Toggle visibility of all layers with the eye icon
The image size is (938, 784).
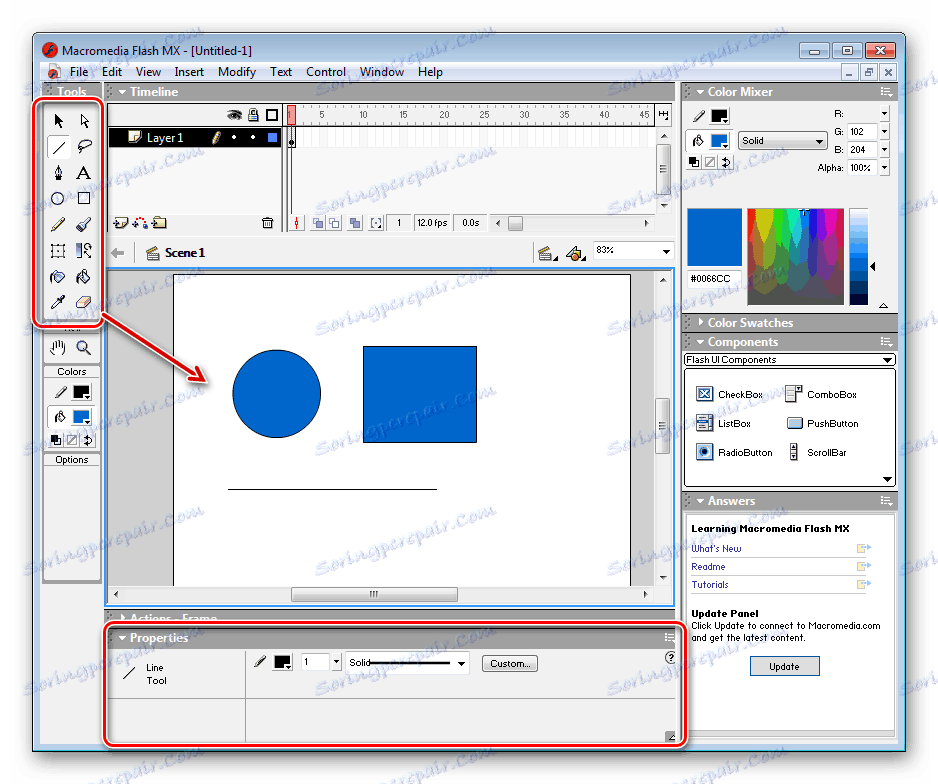(x=235, y=115)
